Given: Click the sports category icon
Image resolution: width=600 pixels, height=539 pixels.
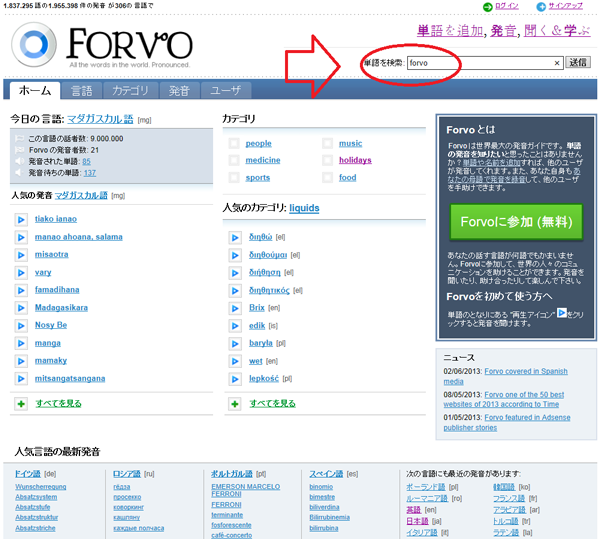Looking at the screenshot, I should tap(234, 177).
